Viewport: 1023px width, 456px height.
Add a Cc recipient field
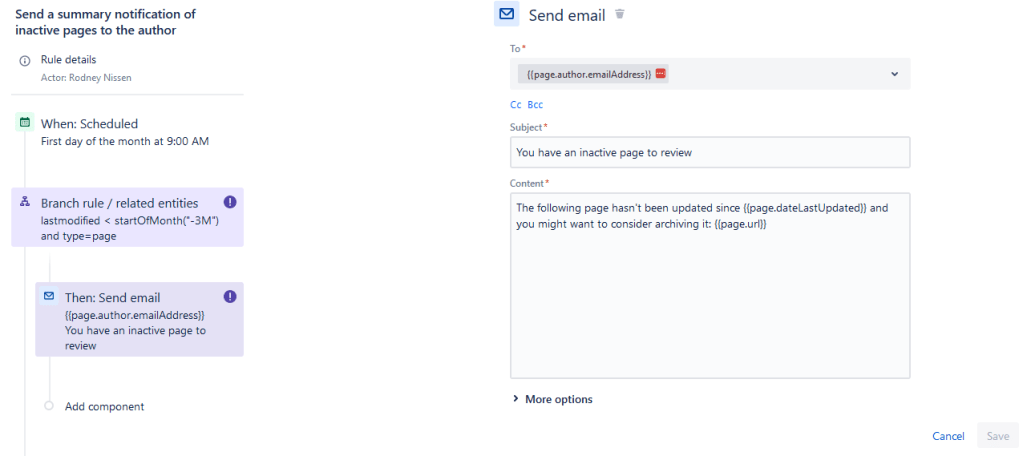tap(516, 104)
